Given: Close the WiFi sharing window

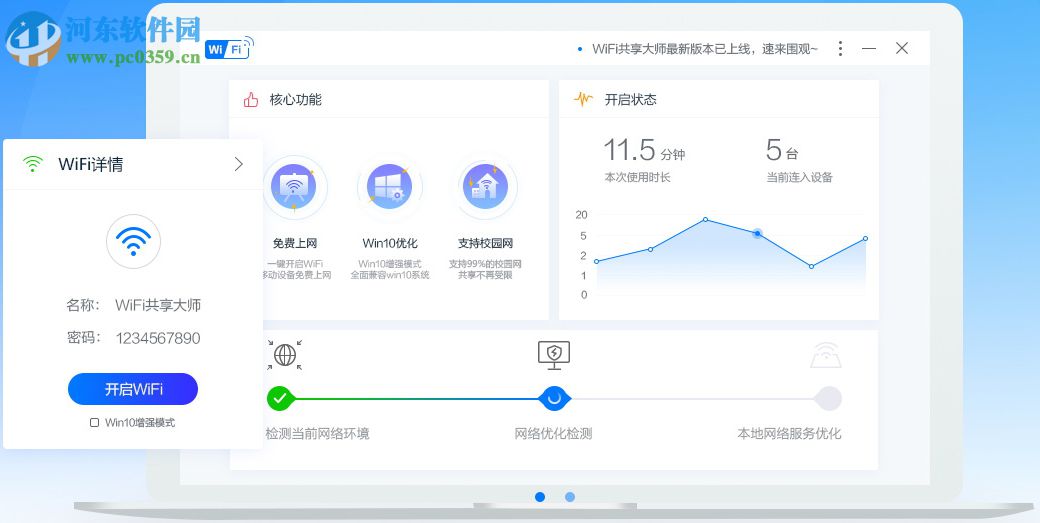Looking at the screenshot, I should (x=901, y=48).
